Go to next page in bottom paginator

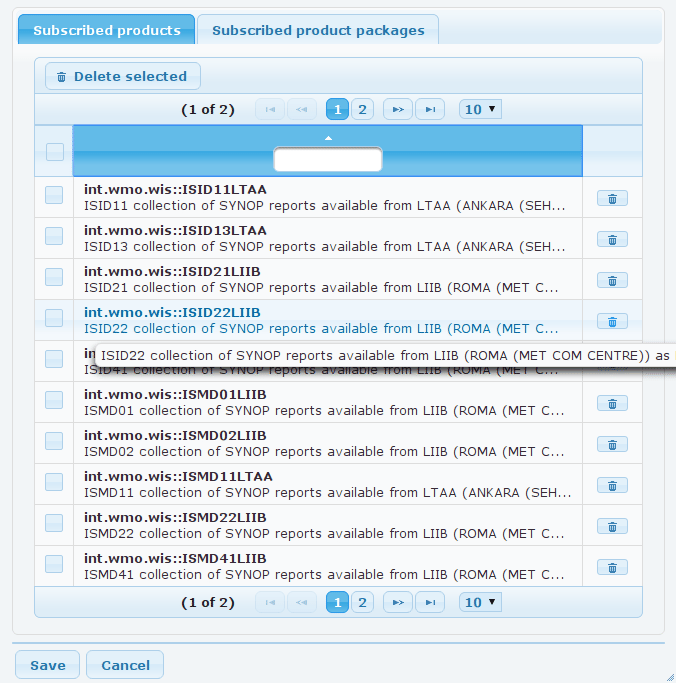[x=398, y=602]
